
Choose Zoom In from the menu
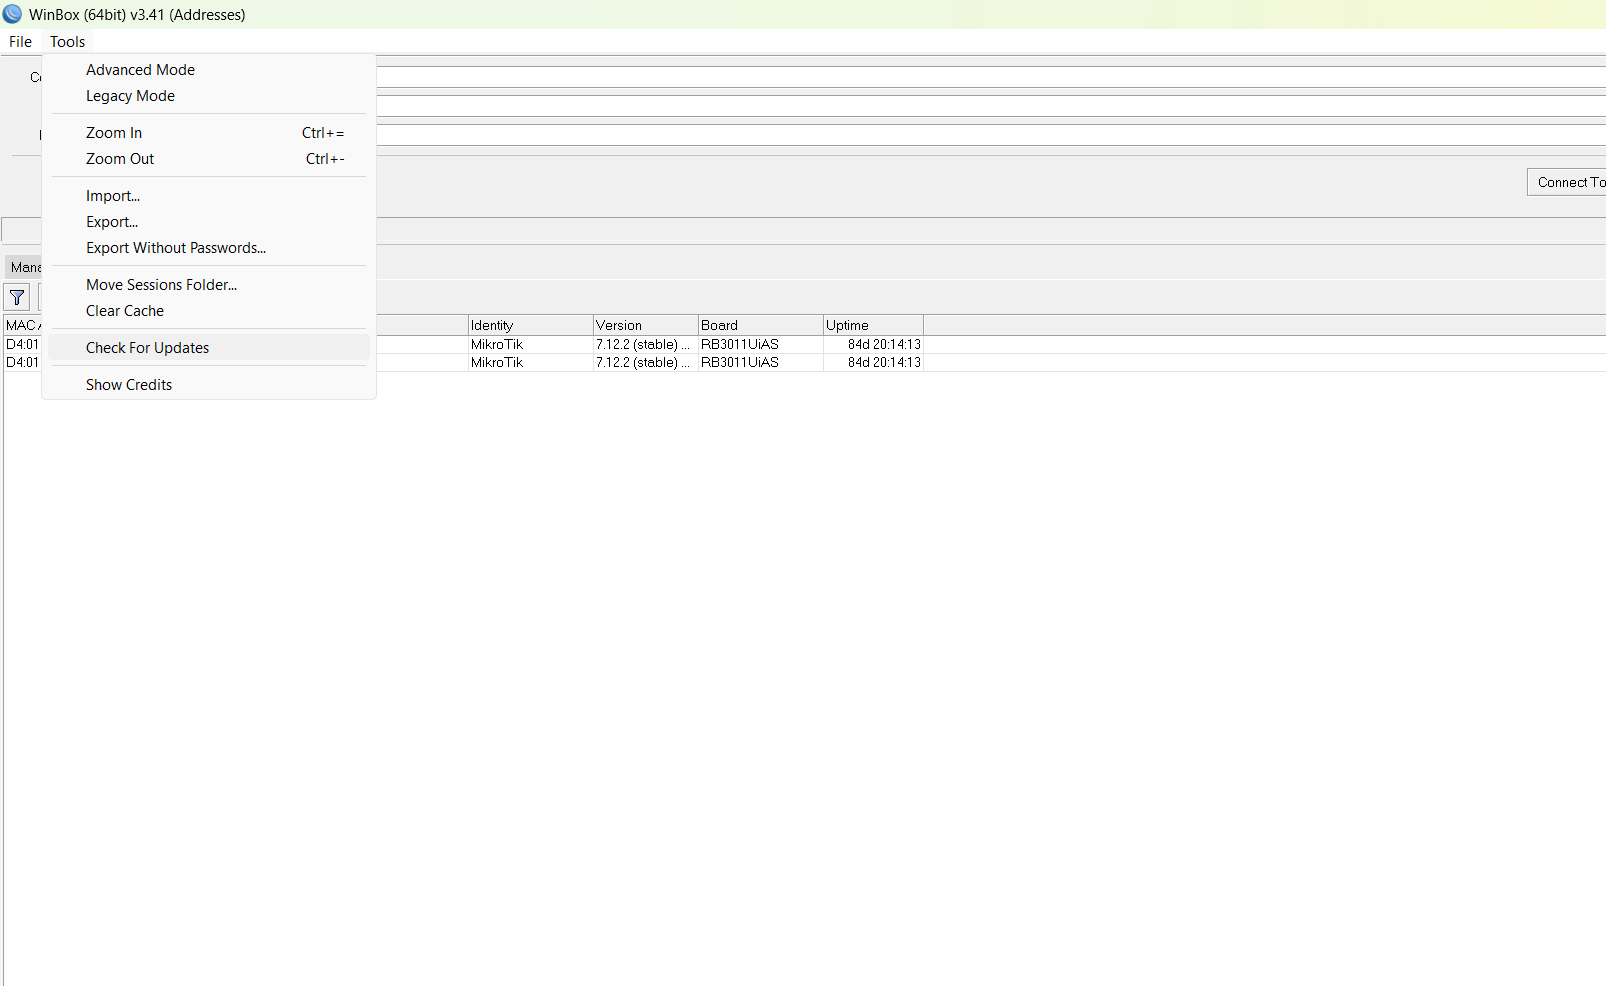tap(209, 133)
